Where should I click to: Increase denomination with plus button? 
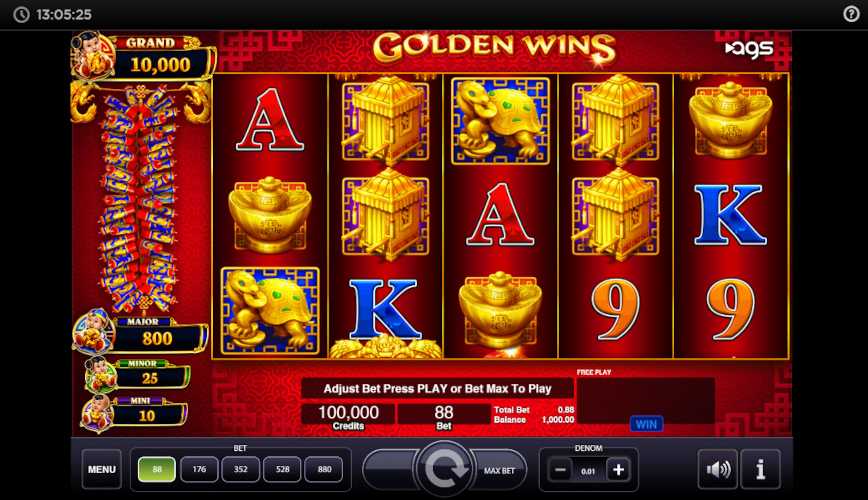pos(618,470)
